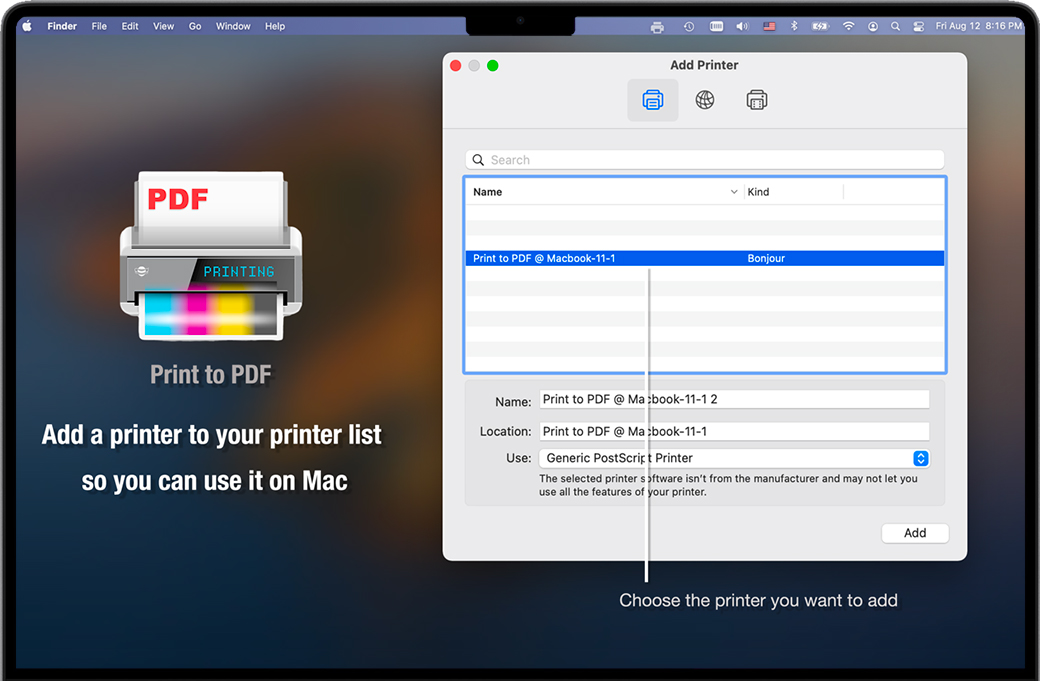The image size is (1040, 681).
Task: Click the volume icon in menu bar
Action: 742,26
